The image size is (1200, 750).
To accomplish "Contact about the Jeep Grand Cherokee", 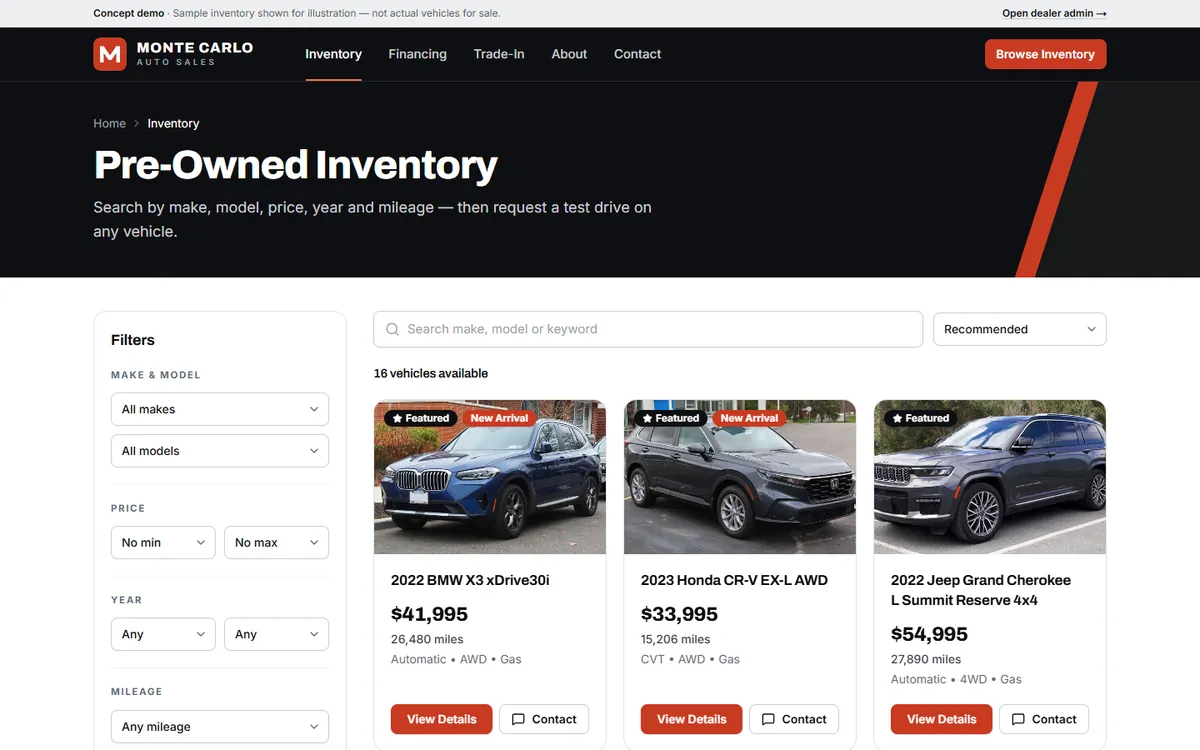I will (1044, 719).
